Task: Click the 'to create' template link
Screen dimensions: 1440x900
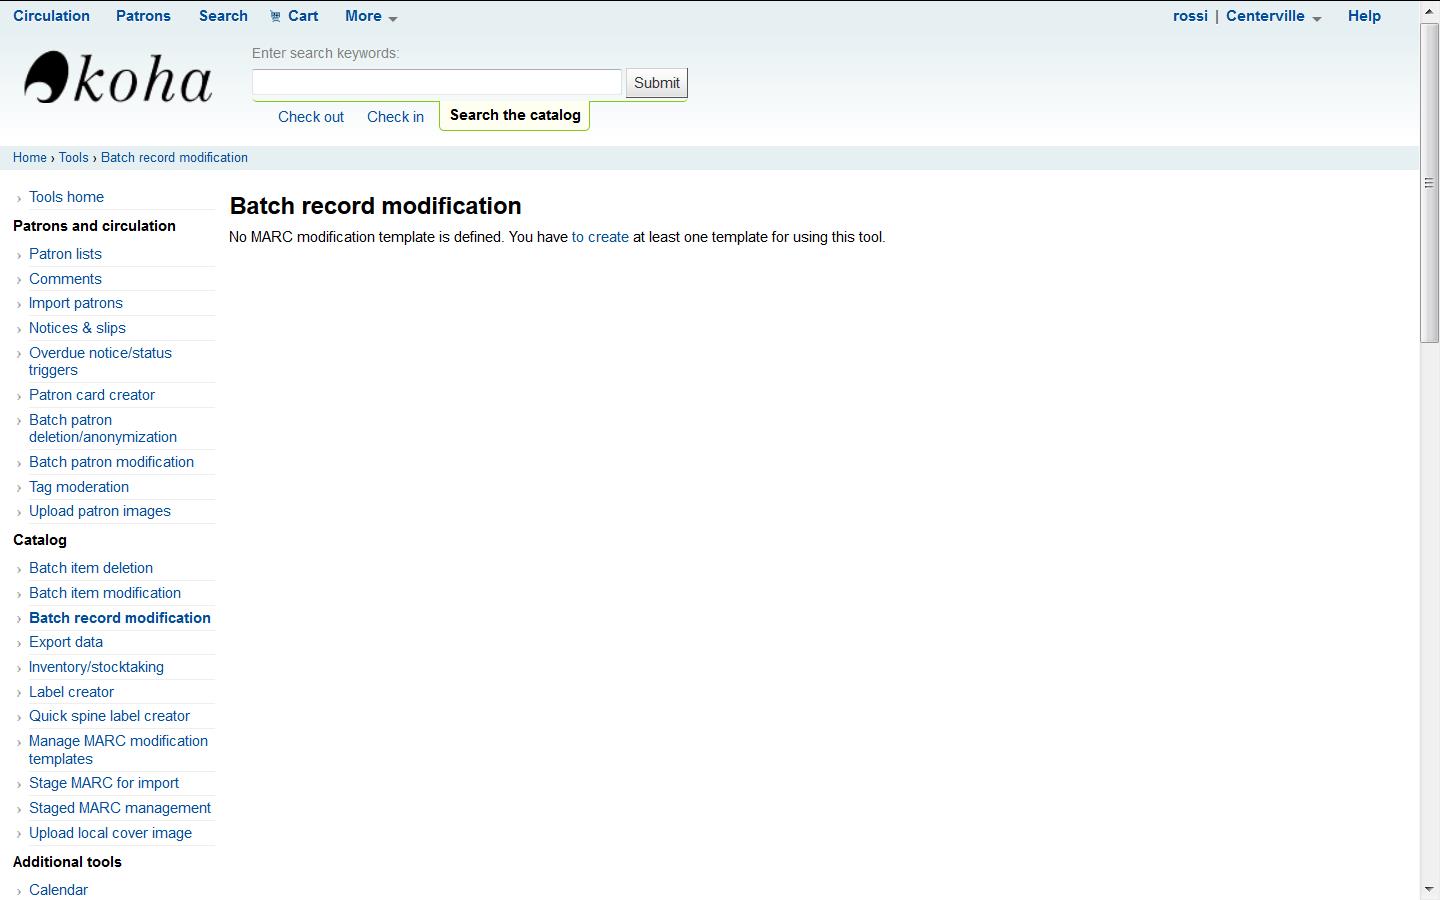Action: 600,237
